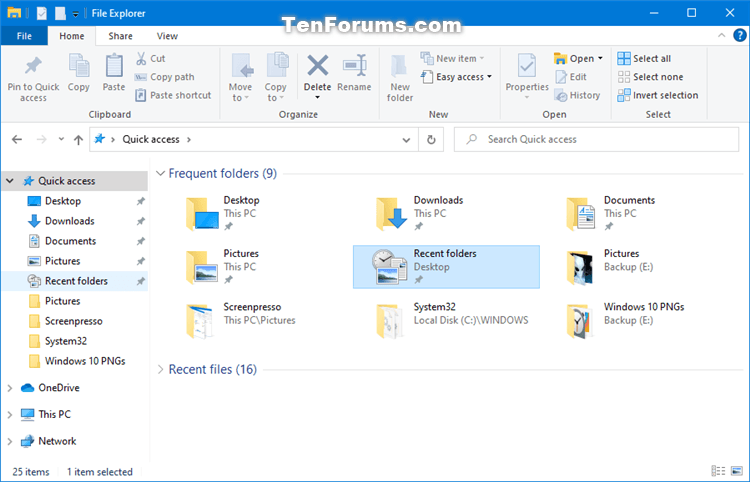Create a New folder from ribbon
This screenshot has width=750, height=482.
tap(400, 78)
